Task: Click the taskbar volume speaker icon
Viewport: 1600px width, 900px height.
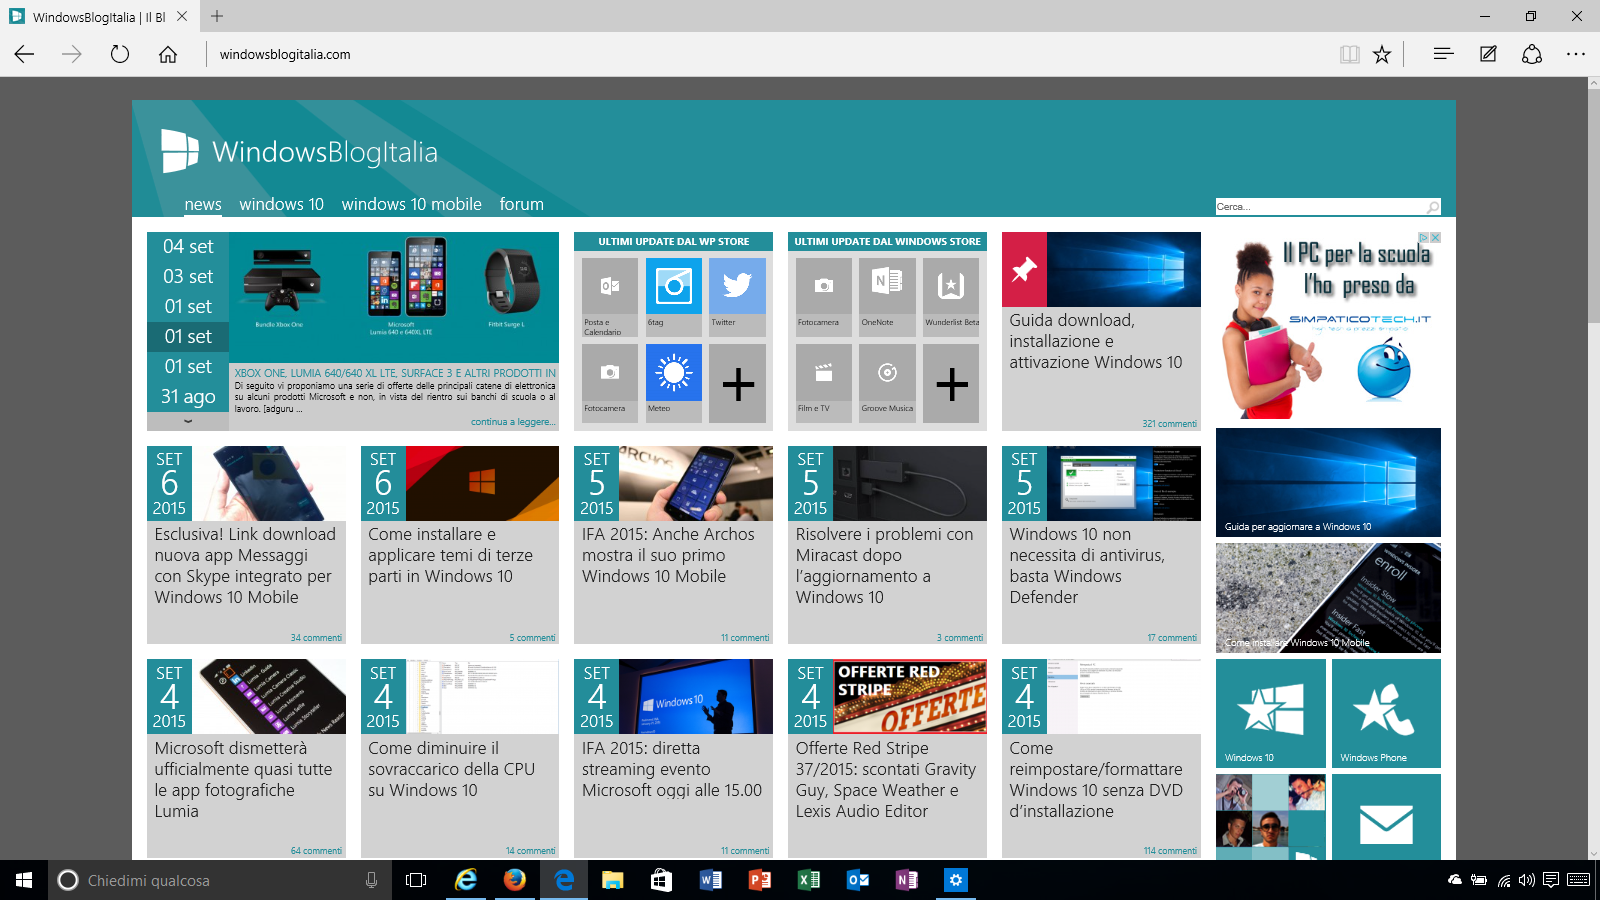Action: [1526, 880]
